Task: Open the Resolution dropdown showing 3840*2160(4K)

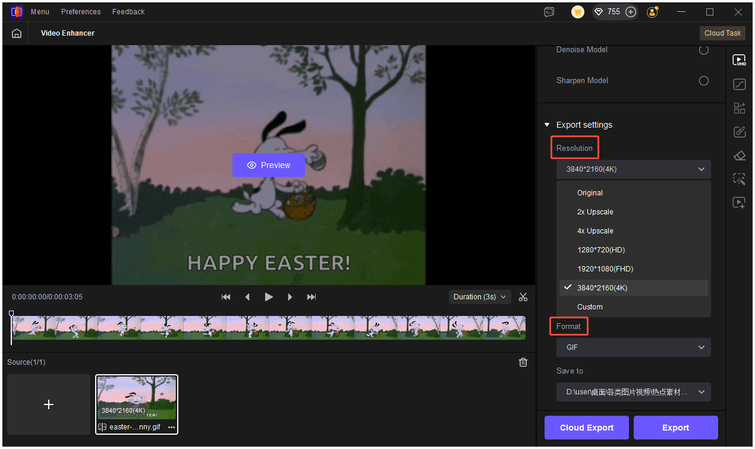Action: (633, 170)
